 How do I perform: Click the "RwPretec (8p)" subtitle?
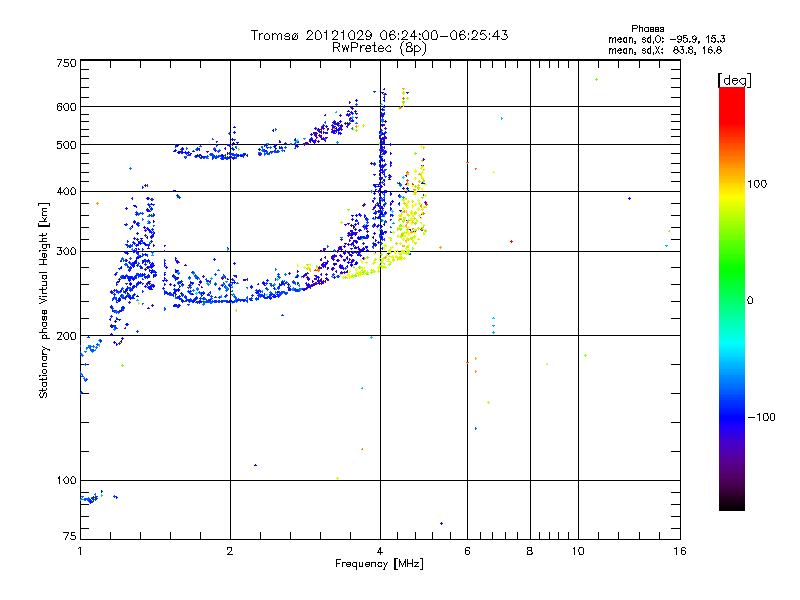(379, 48)
